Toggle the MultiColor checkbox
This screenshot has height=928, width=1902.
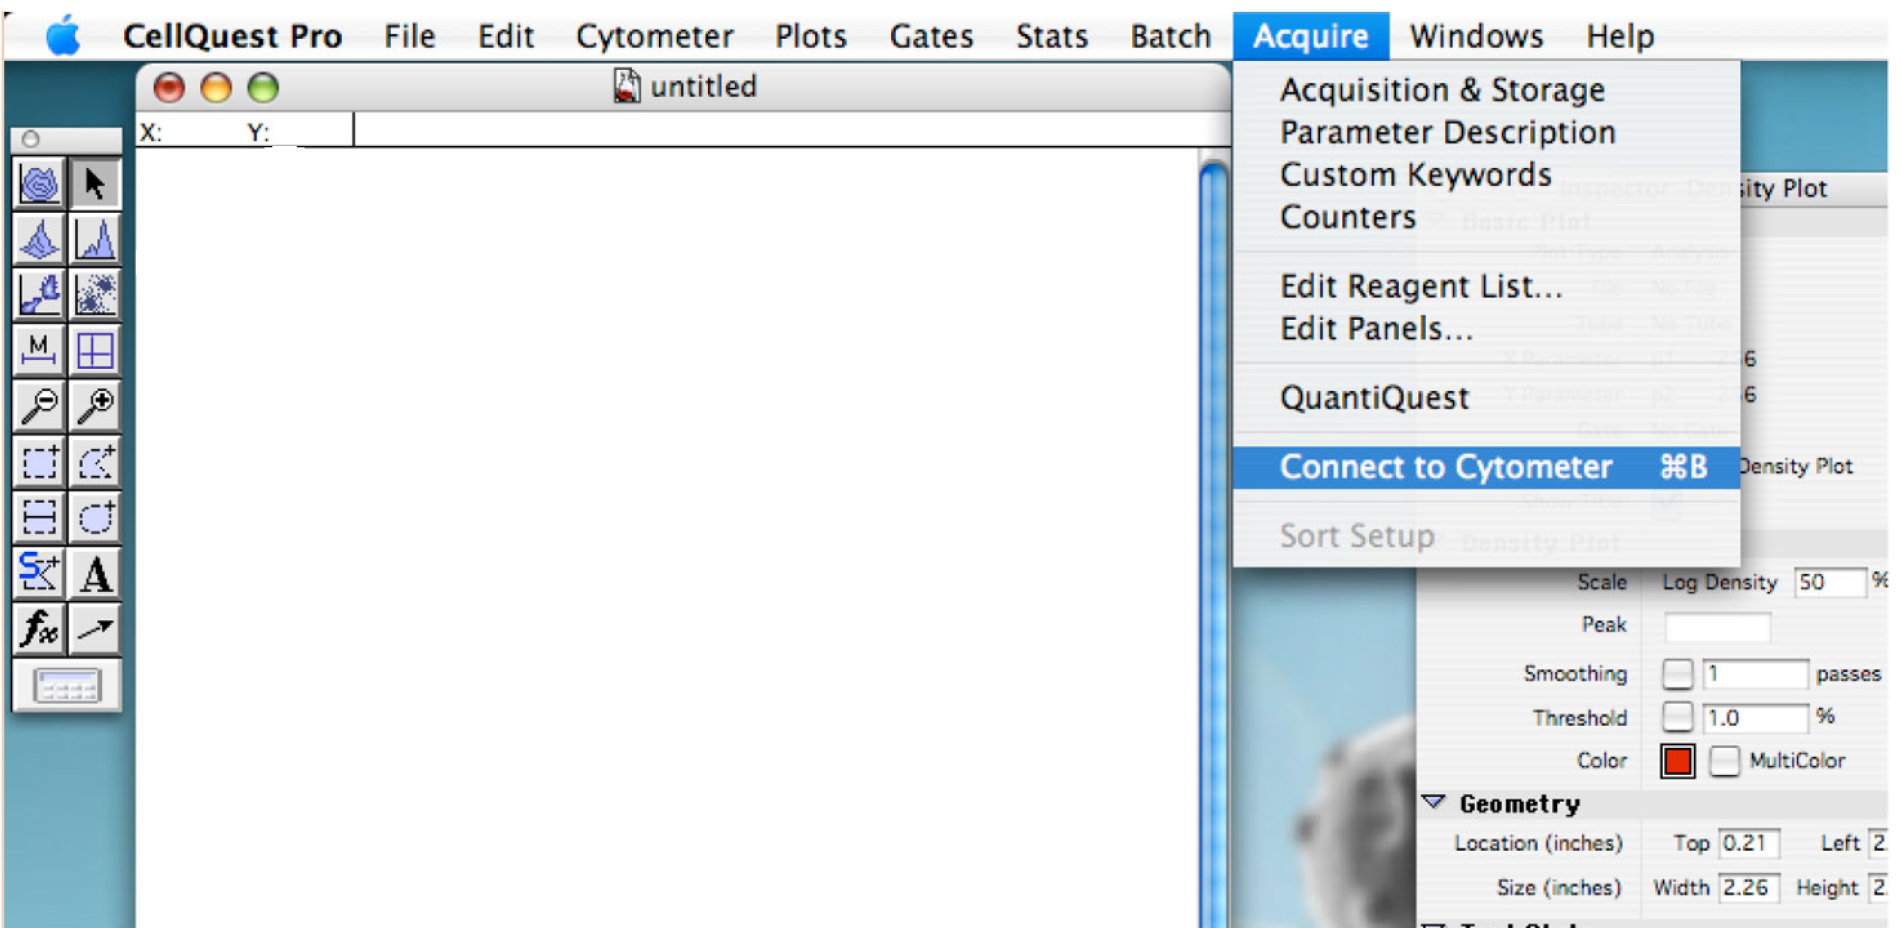tap(1724, 760)
